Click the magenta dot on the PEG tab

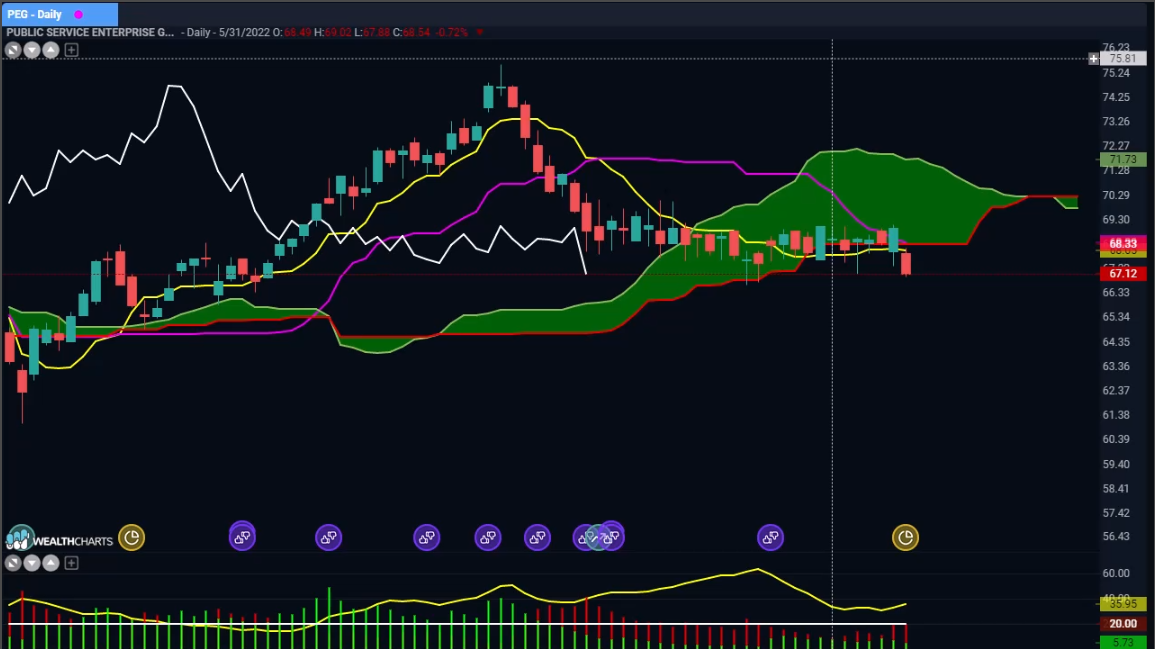(x=79, y=15)
